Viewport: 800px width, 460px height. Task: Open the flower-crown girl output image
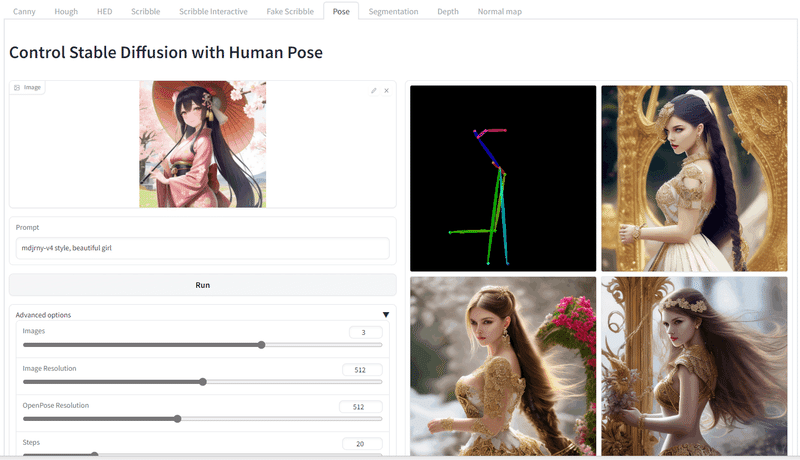pyautogui.click(x=694, y=366)
